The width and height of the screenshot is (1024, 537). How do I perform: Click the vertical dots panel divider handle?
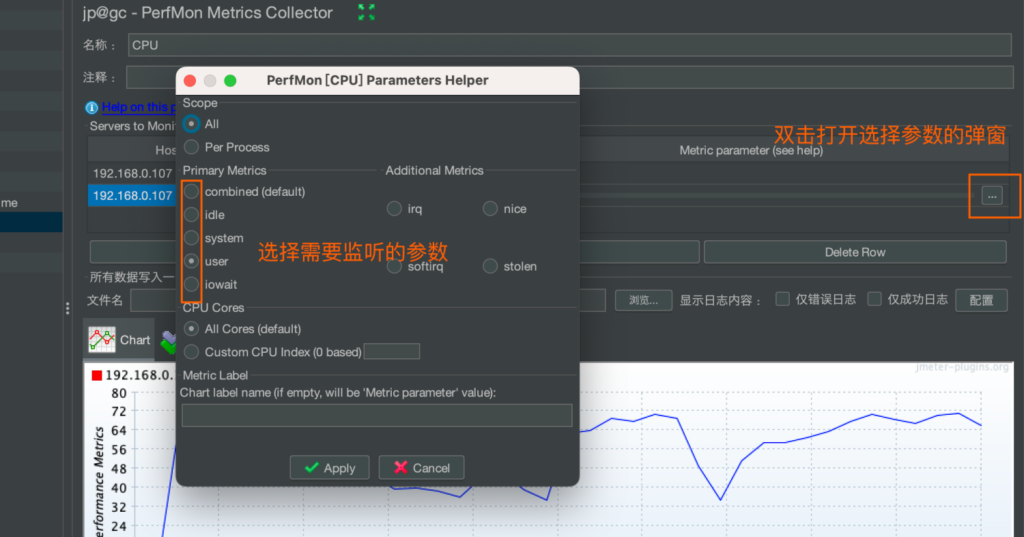click(x=67, y=308)
